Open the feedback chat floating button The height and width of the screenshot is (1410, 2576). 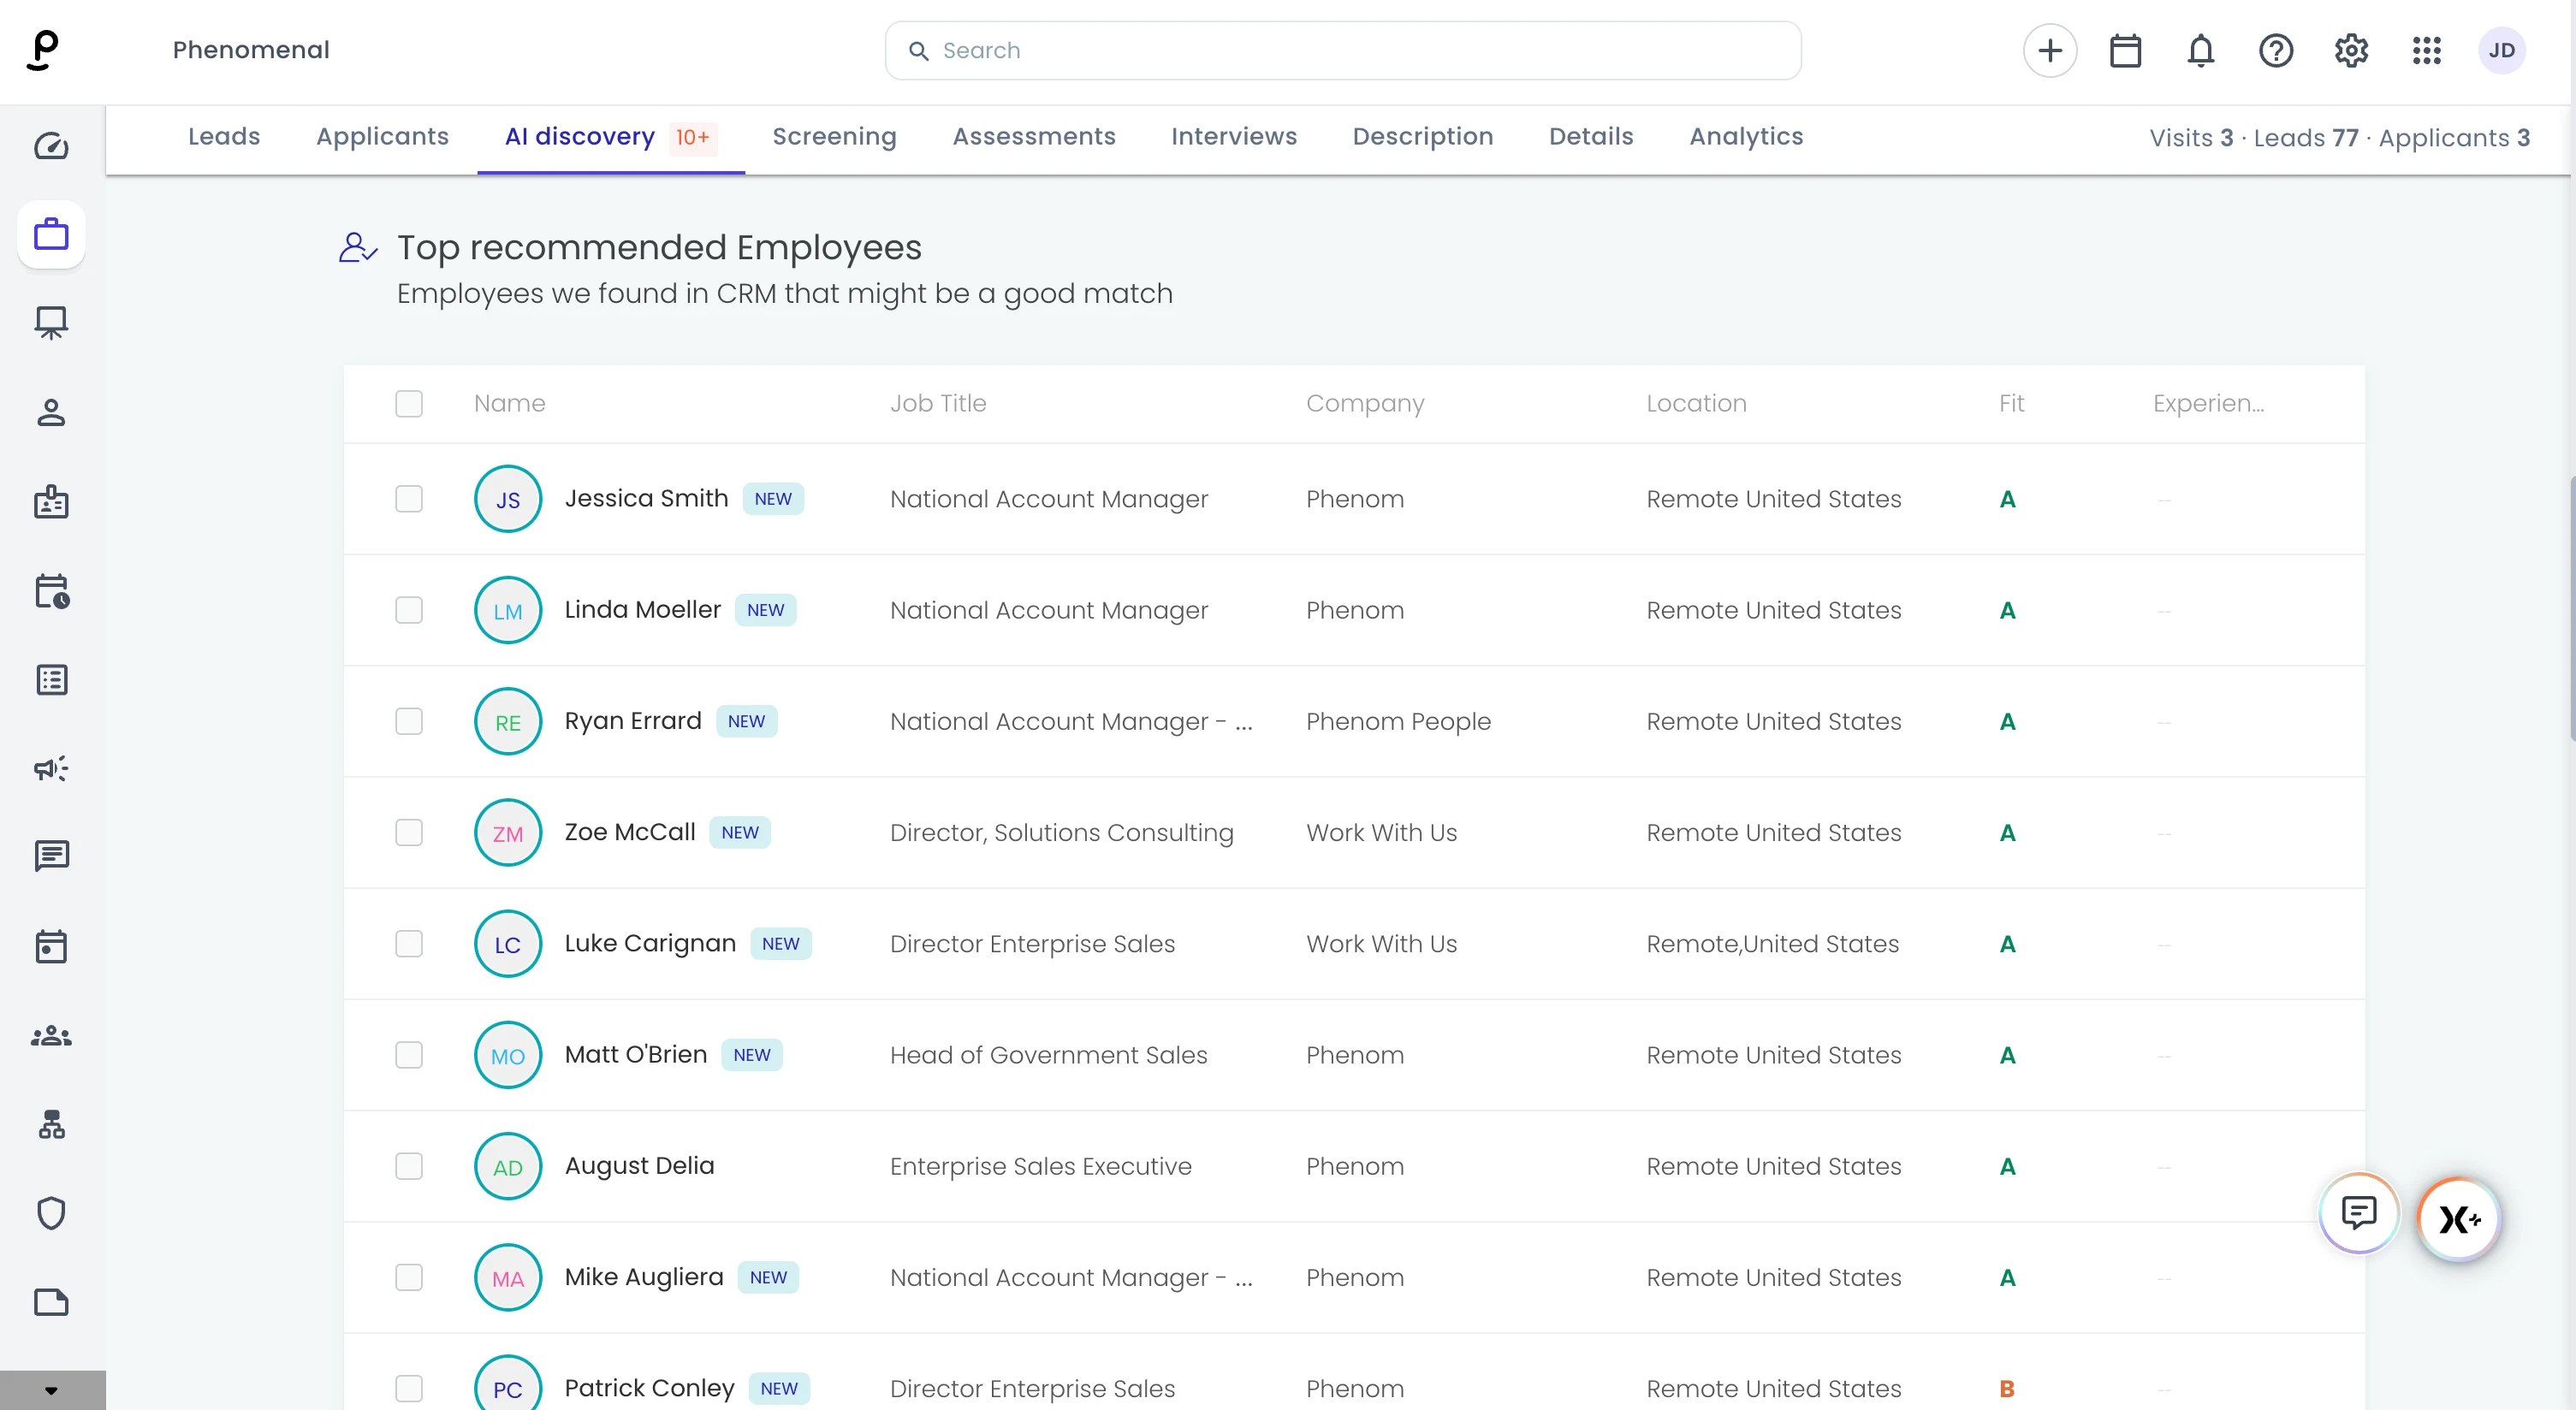pos(2359,1213)
